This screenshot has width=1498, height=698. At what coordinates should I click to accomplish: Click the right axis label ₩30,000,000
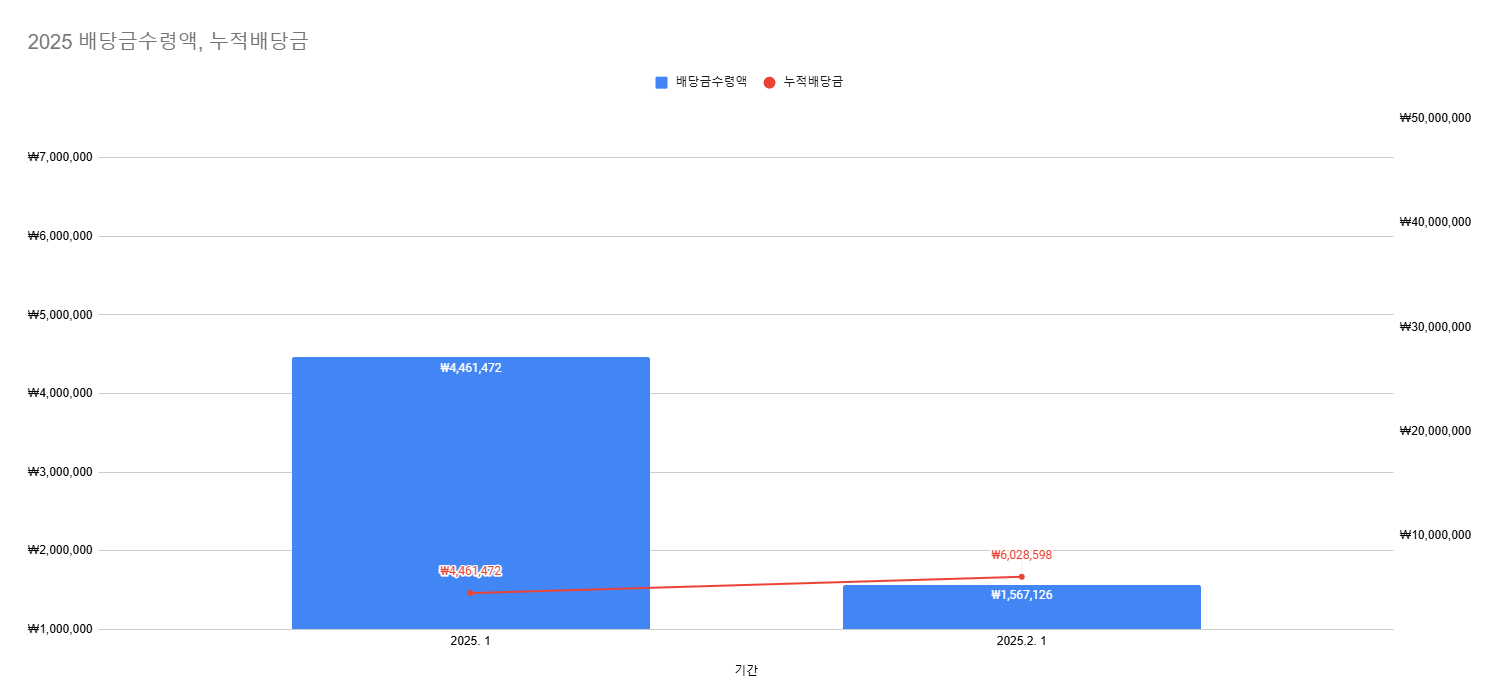1435,327
